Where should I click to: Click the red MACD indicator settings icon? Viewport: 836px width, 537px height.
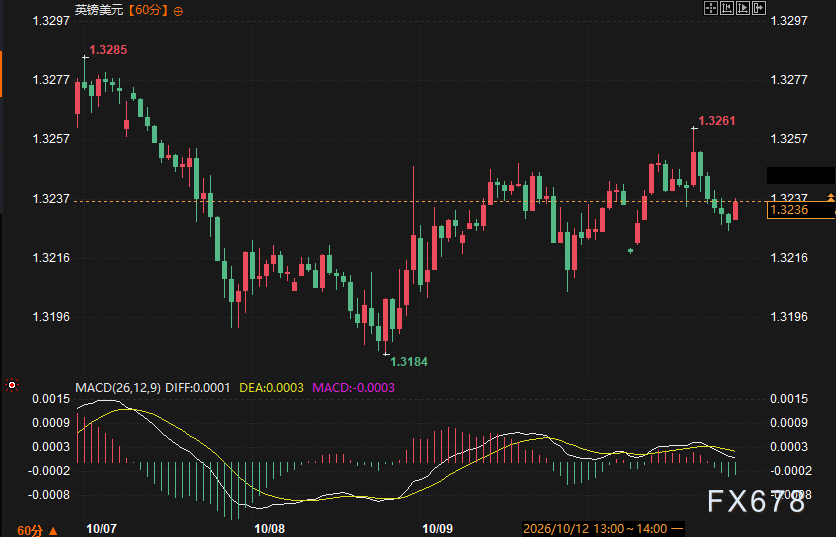click(x=12, y=384)
